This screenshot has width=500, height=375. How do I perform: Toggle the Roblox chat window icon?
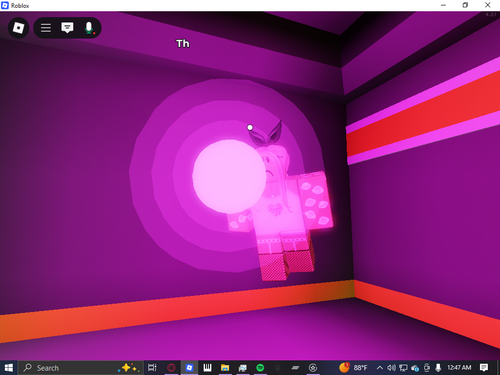(x=67, y=28)
